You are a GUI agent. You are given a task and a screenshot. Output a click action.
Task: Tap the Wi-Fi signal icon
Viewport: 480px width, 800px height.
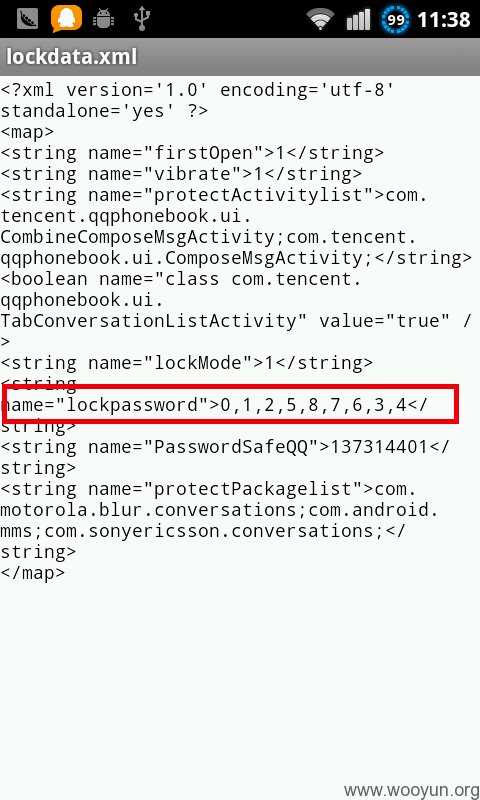click(320, 19)
